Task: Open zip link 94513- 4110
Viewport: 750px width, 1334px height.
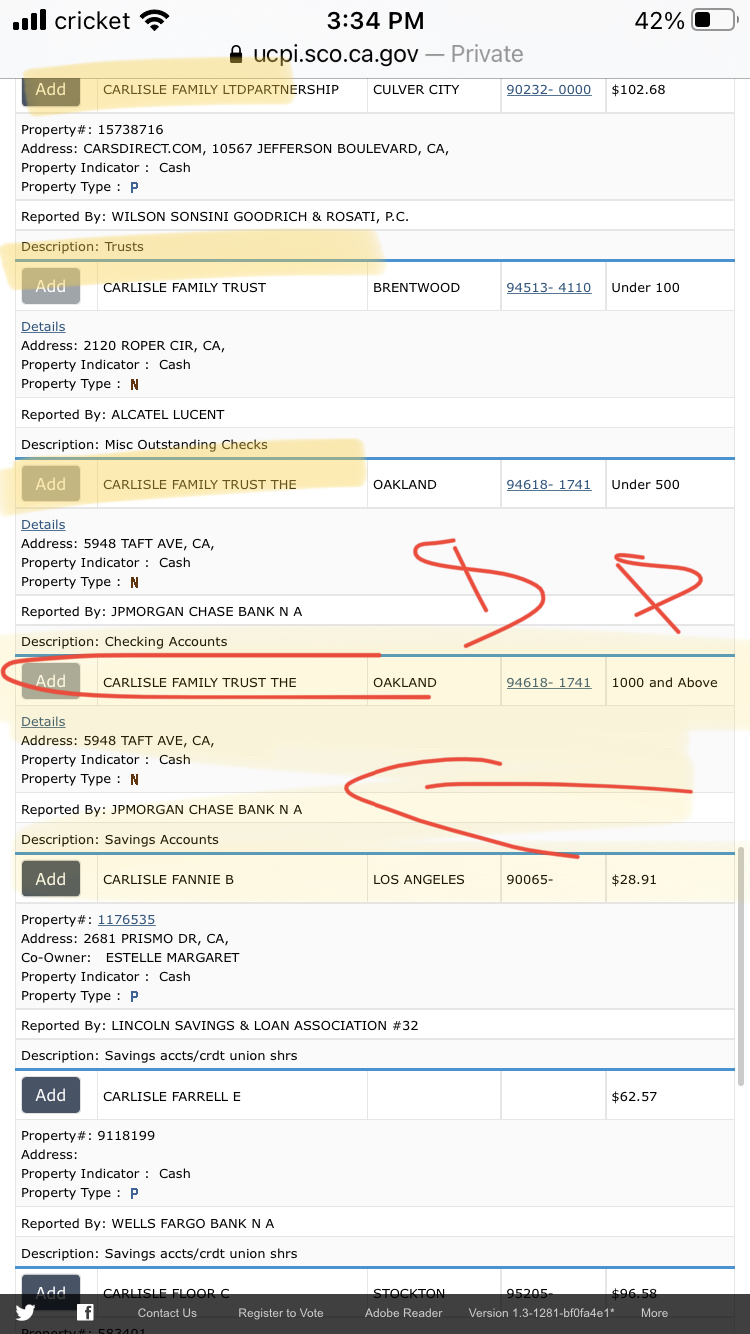Action: click(x=549, y=287)
